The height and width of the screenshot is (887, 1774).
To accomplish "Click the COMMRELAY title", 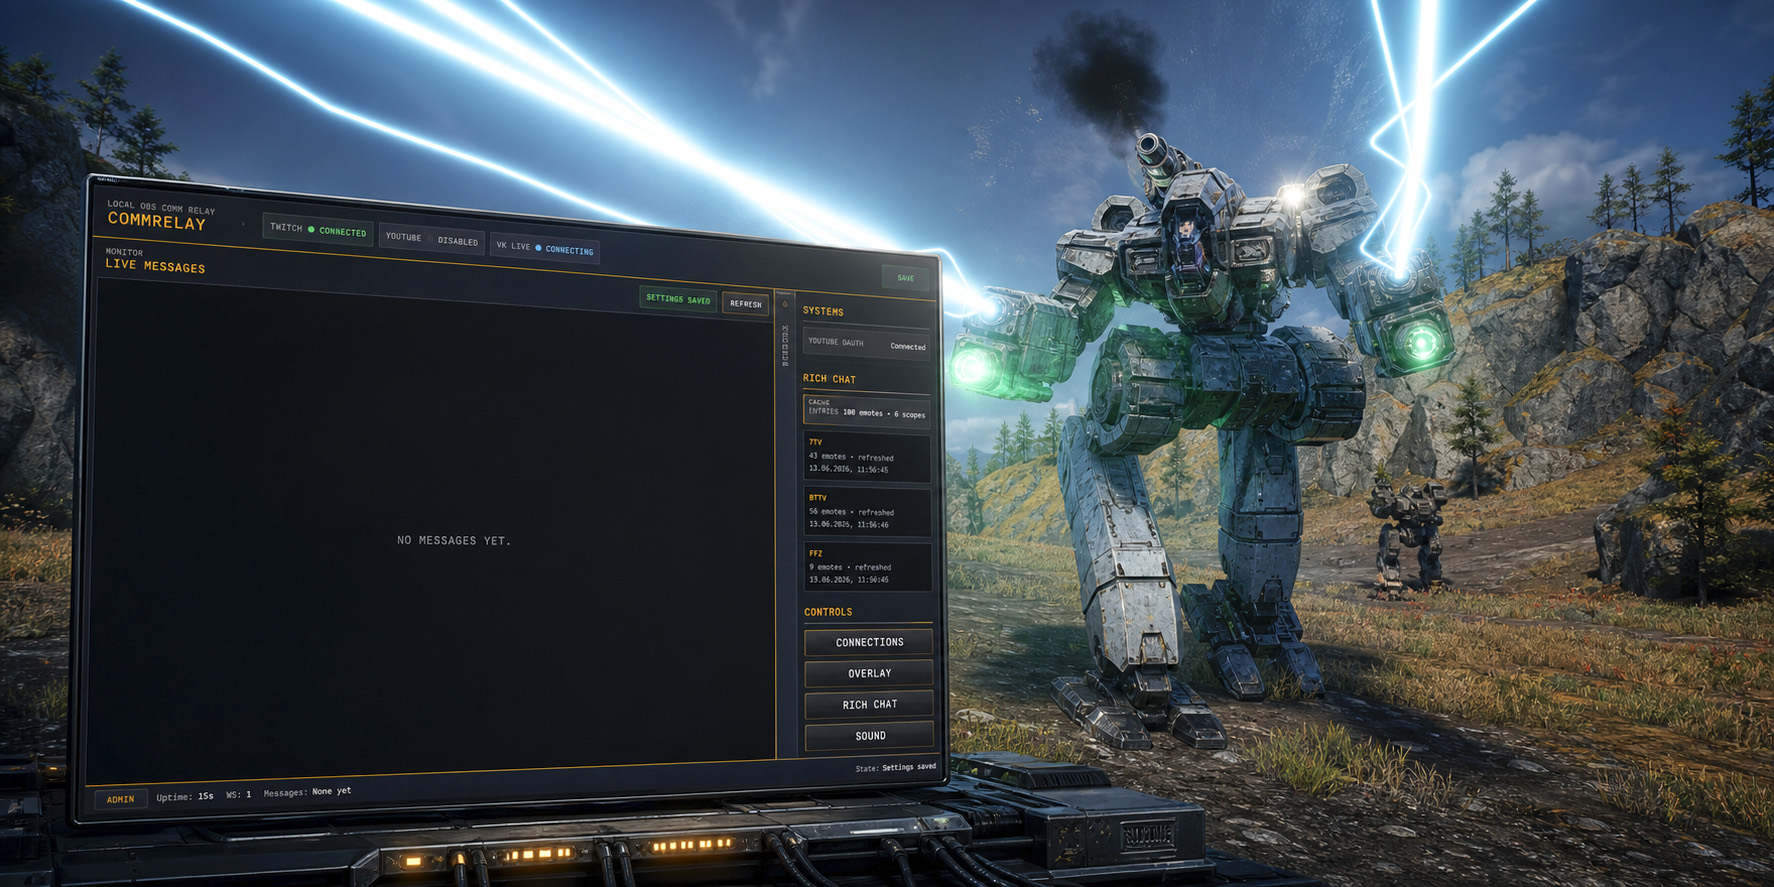I will (157, 221).
